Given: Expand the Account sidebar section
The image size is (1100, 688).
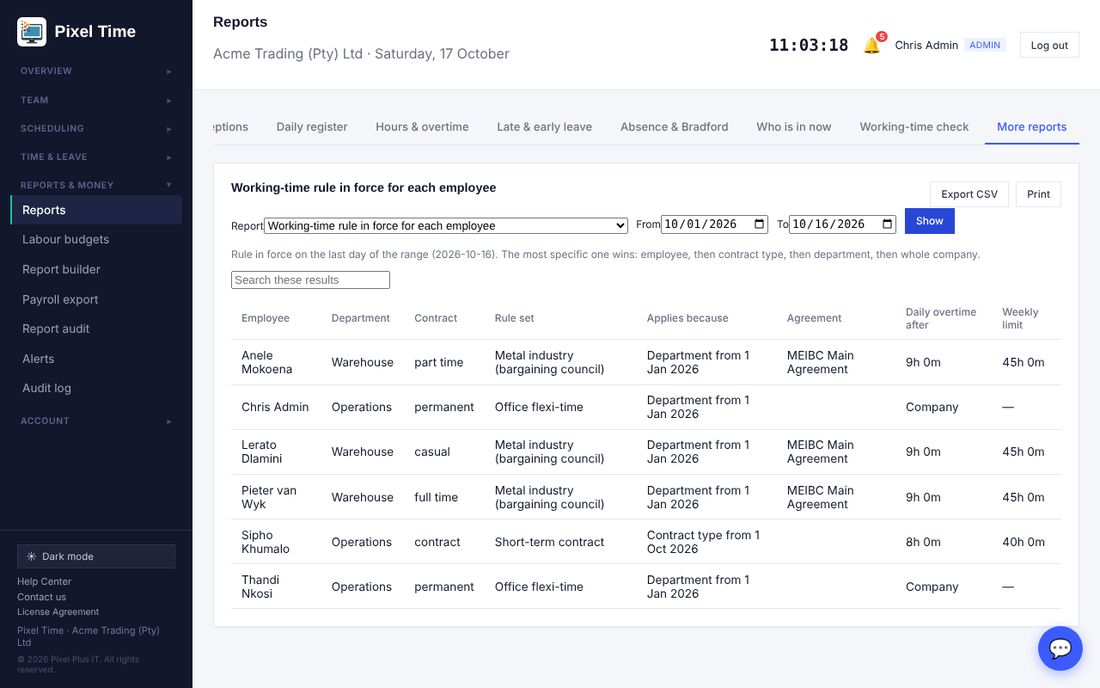Looking at the screenshot, I should coord(96,421).
